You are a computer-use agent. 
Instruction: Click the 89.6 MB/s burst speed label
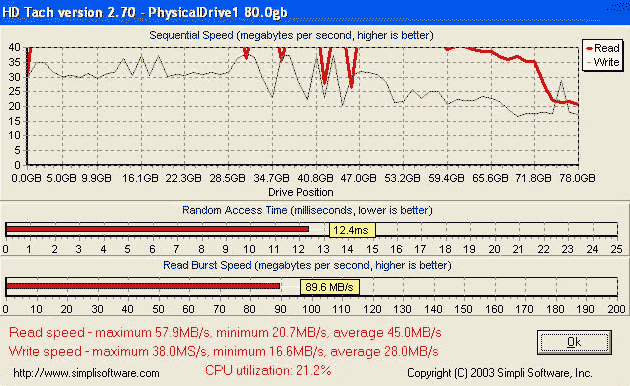pos(329,287)
